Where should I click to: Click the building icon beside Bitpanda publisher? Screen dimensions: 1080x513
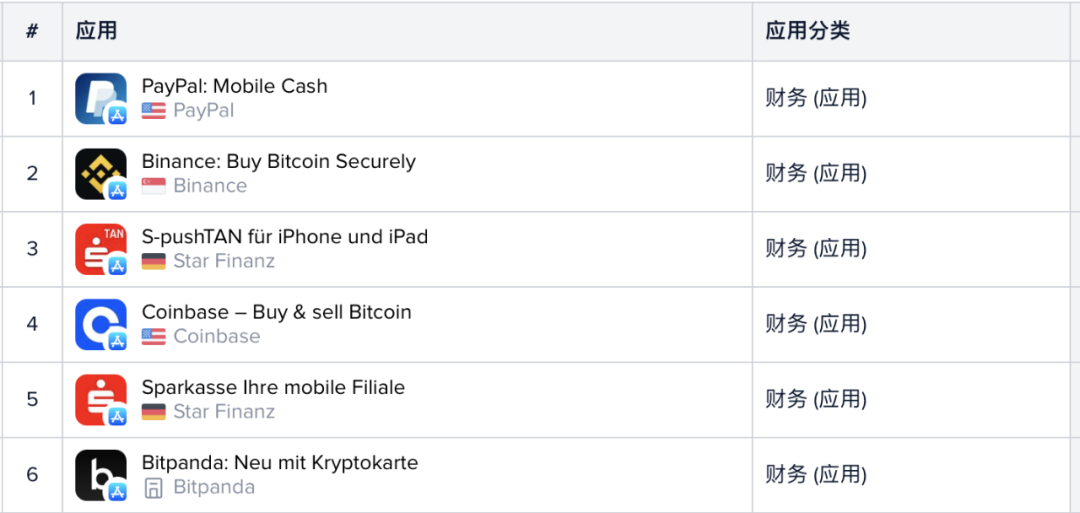tap(154, 488)
